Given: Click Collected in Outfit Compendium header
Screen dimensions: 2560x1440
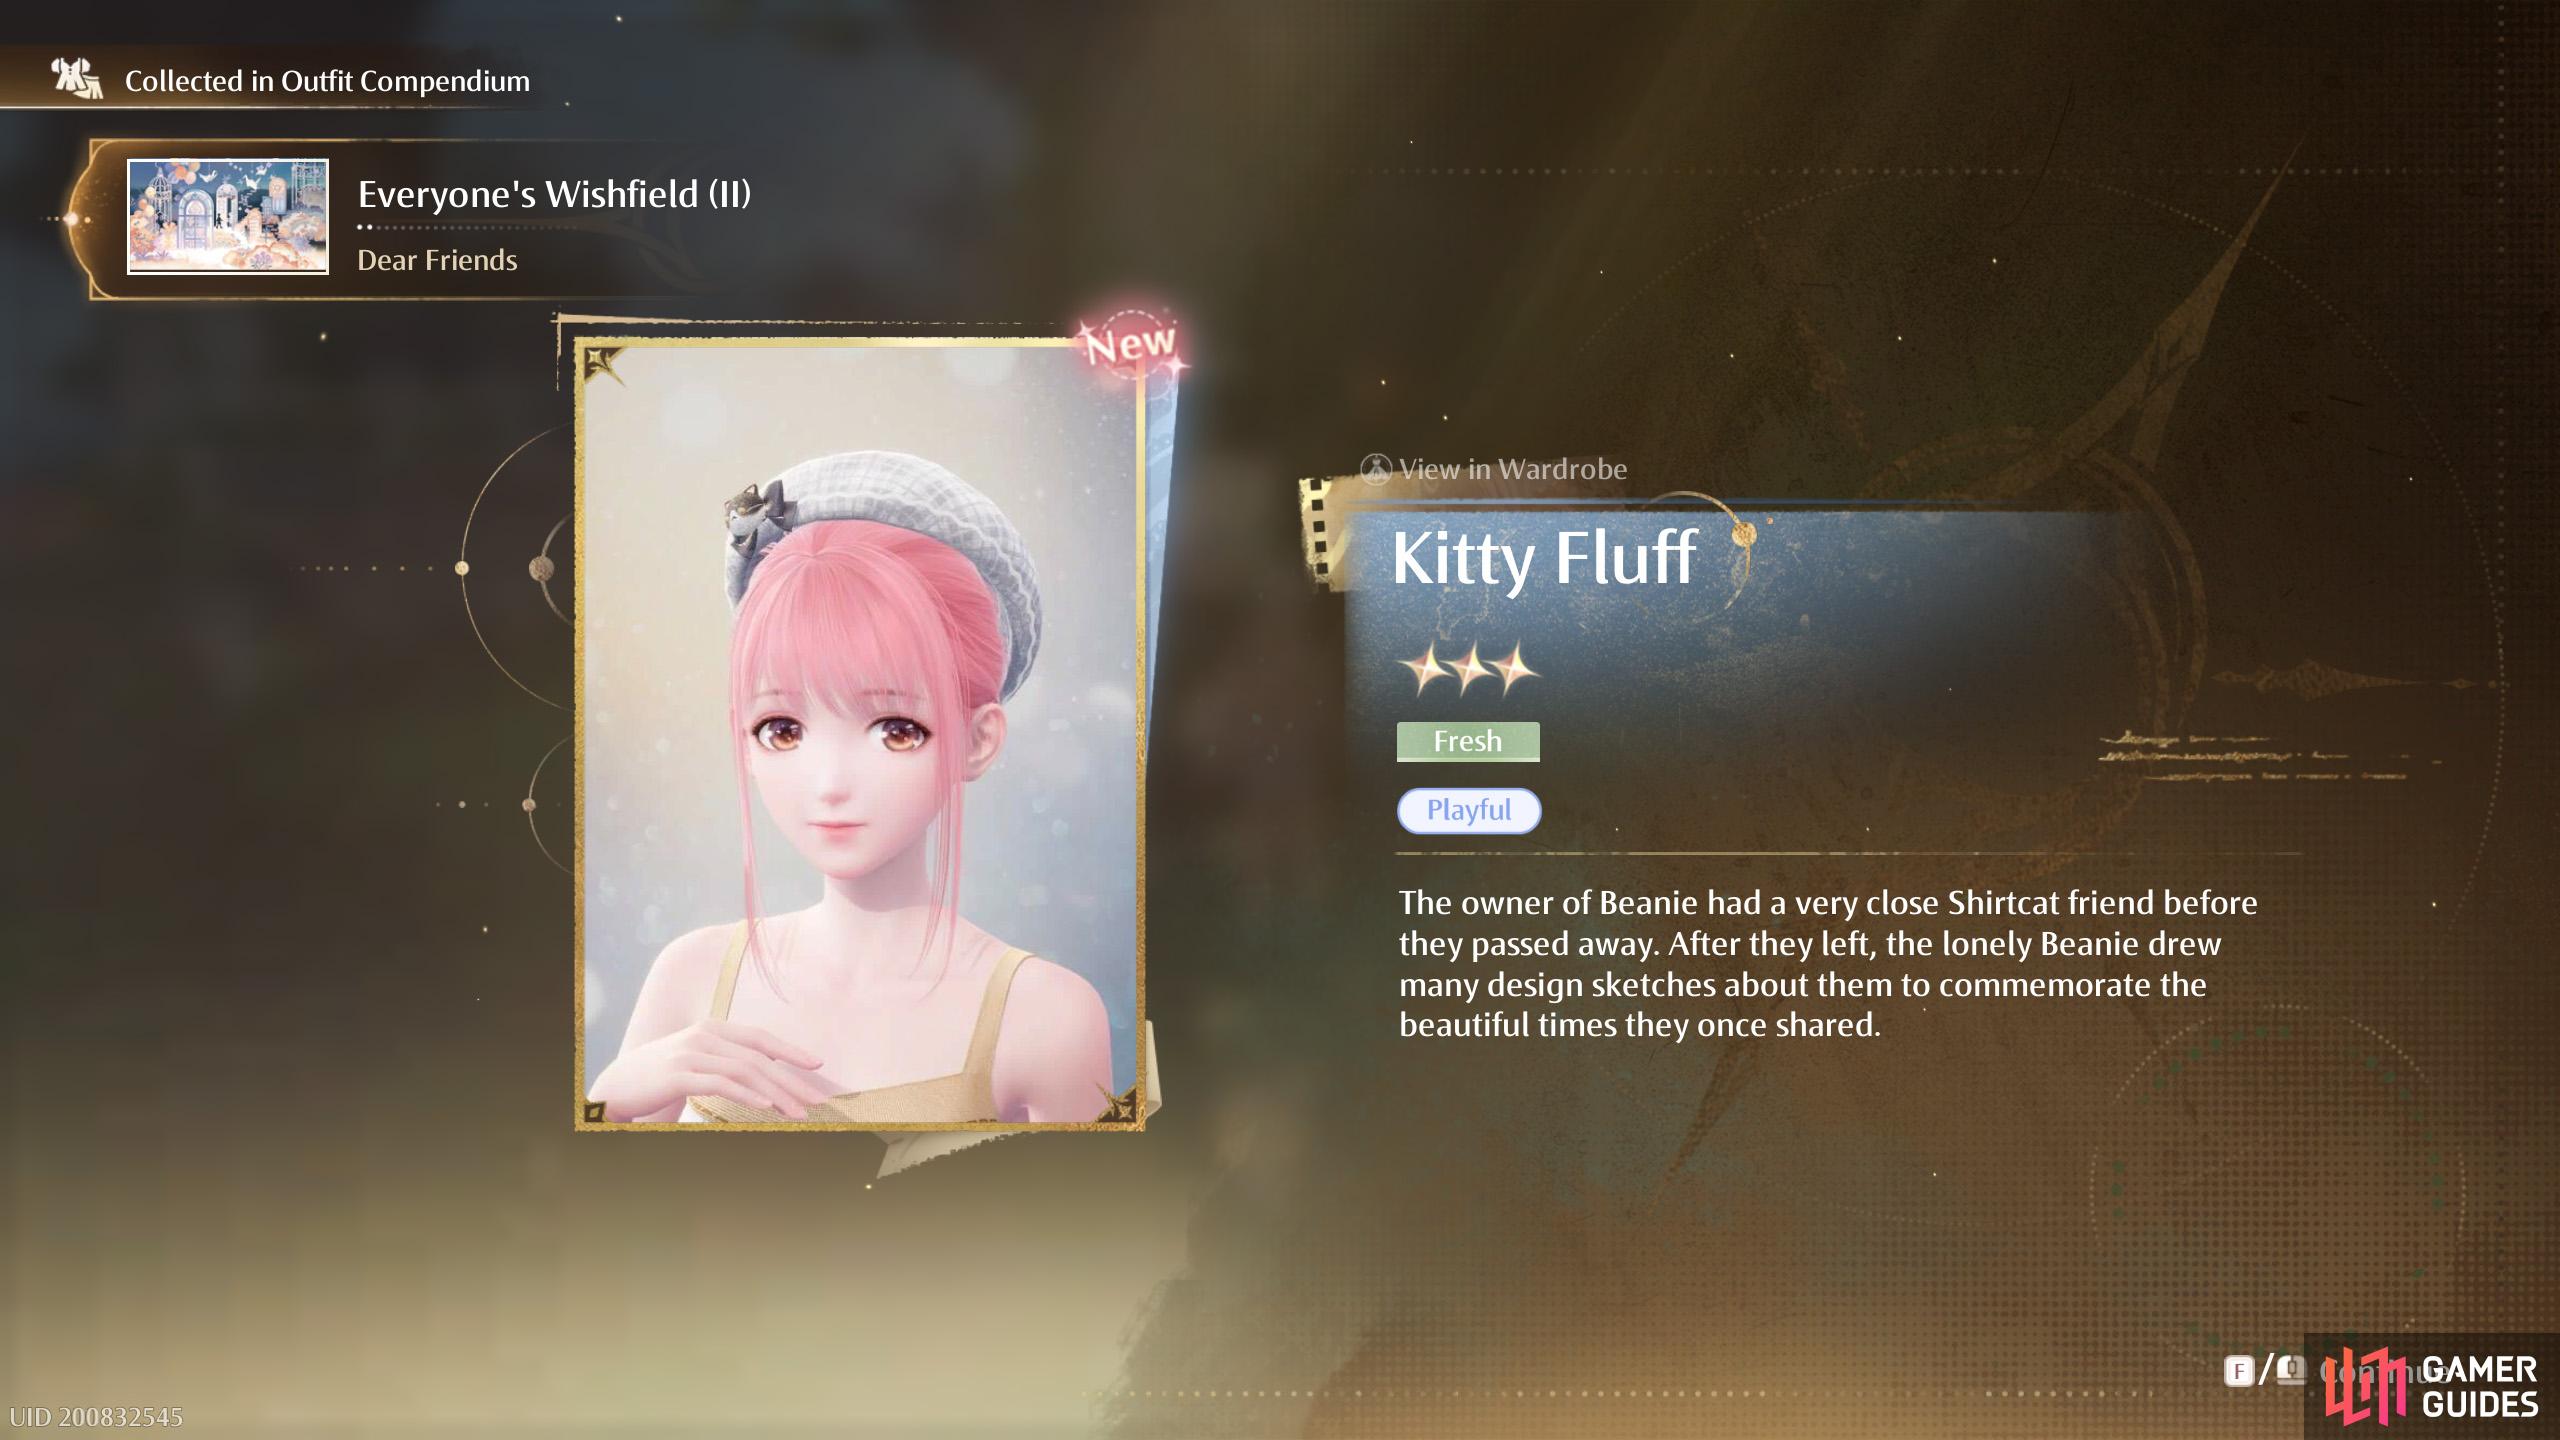Looking at the screenshot, I should point(327,81).
